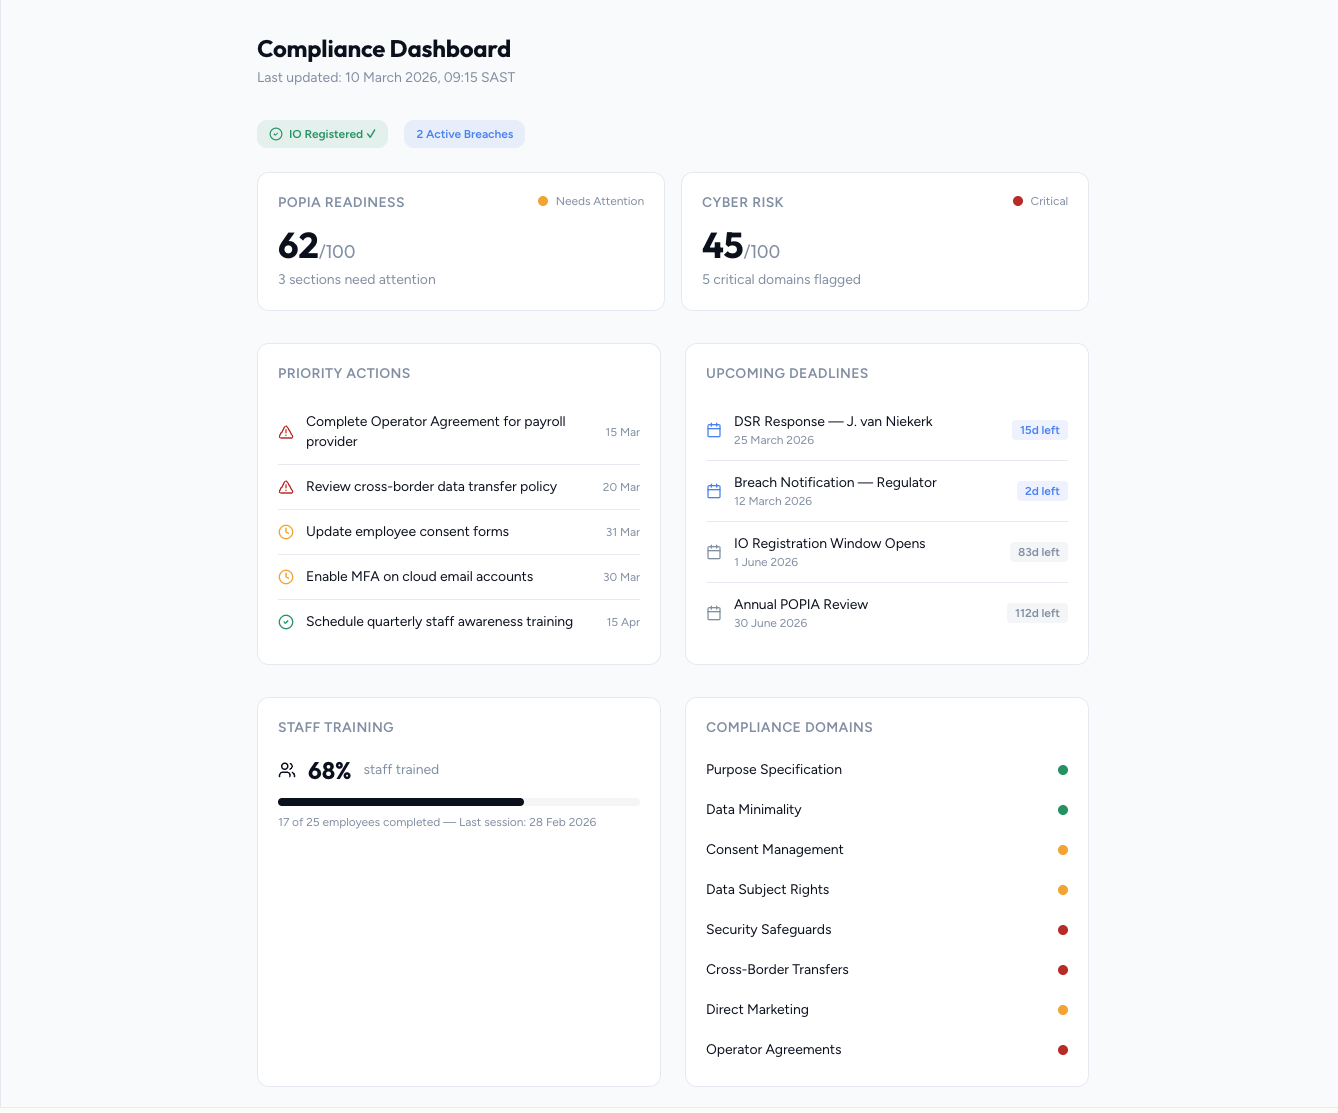Select Data Minimality domain label
The image size is (1338, 1113).
(x=754, y=810)
